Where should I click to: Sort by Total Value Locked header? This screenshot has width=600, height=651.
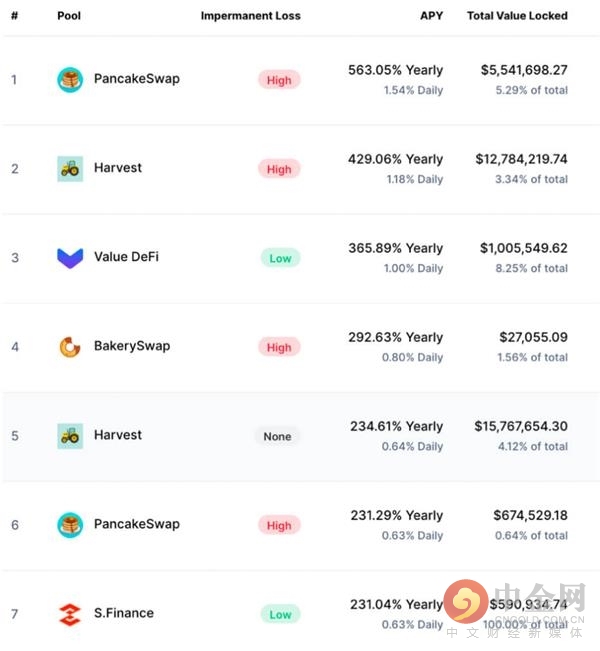click(x=517, y=16)
